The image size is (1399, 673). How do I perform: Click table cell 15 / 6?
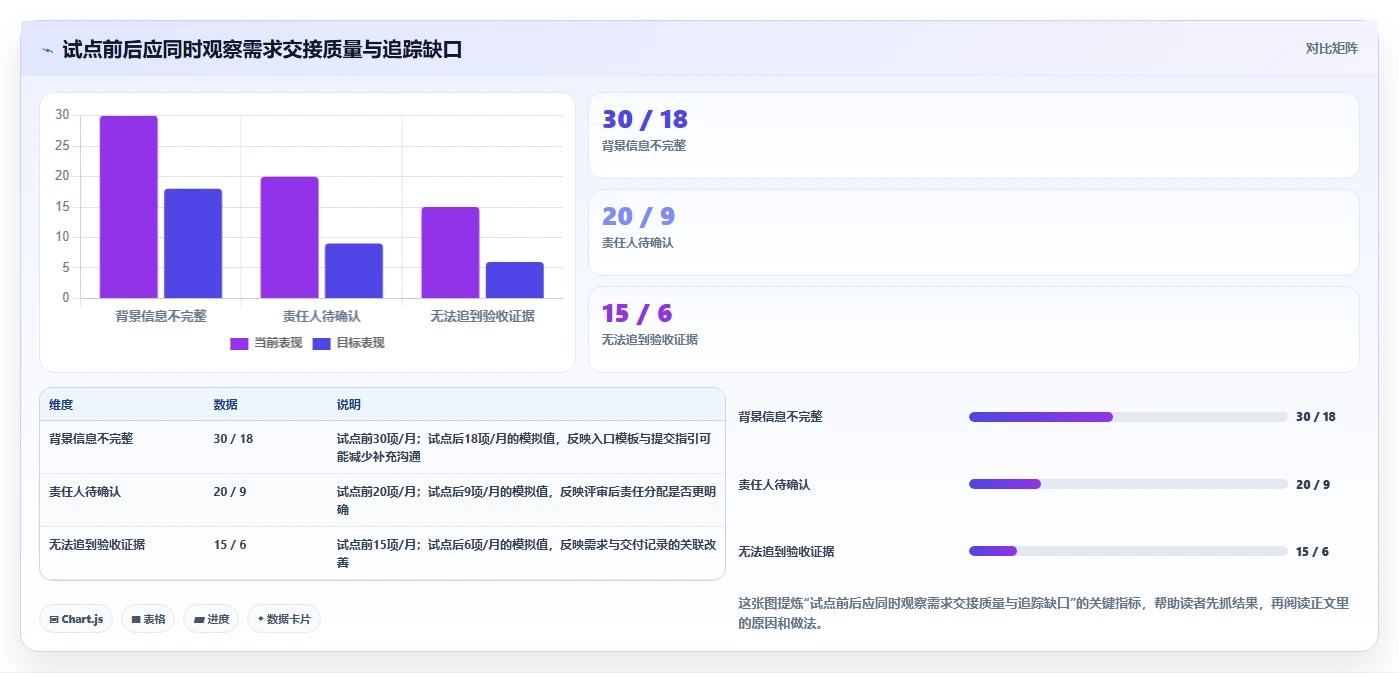click(x=230, y=545)
